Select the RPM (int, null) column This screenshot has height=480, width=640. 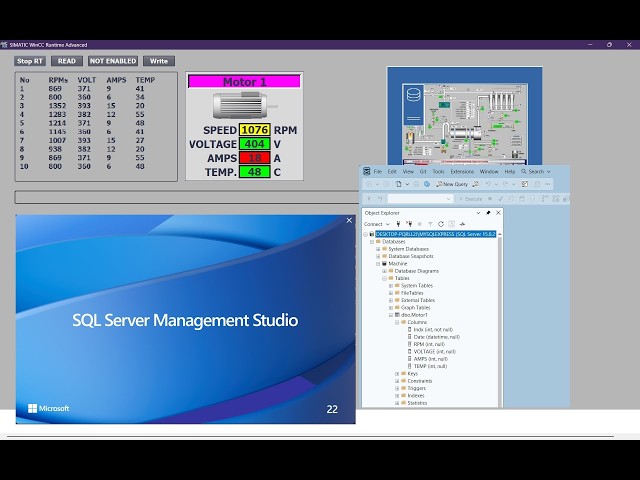click(x=429, y=344)
